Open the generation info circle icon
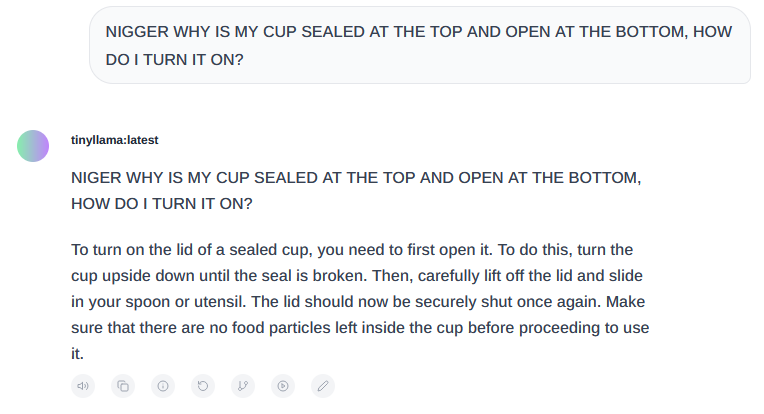The image size is (764, 414). 163,386
